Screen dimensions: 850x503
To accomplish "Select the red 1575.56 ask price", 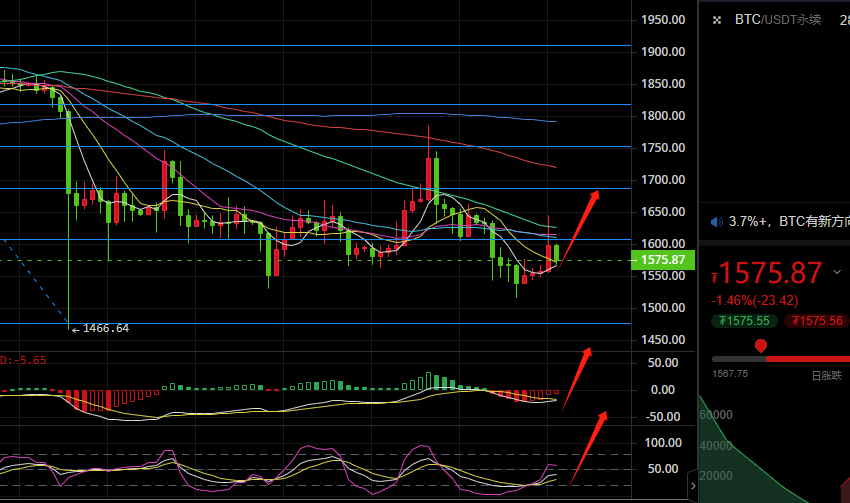I will click(816, 321).
